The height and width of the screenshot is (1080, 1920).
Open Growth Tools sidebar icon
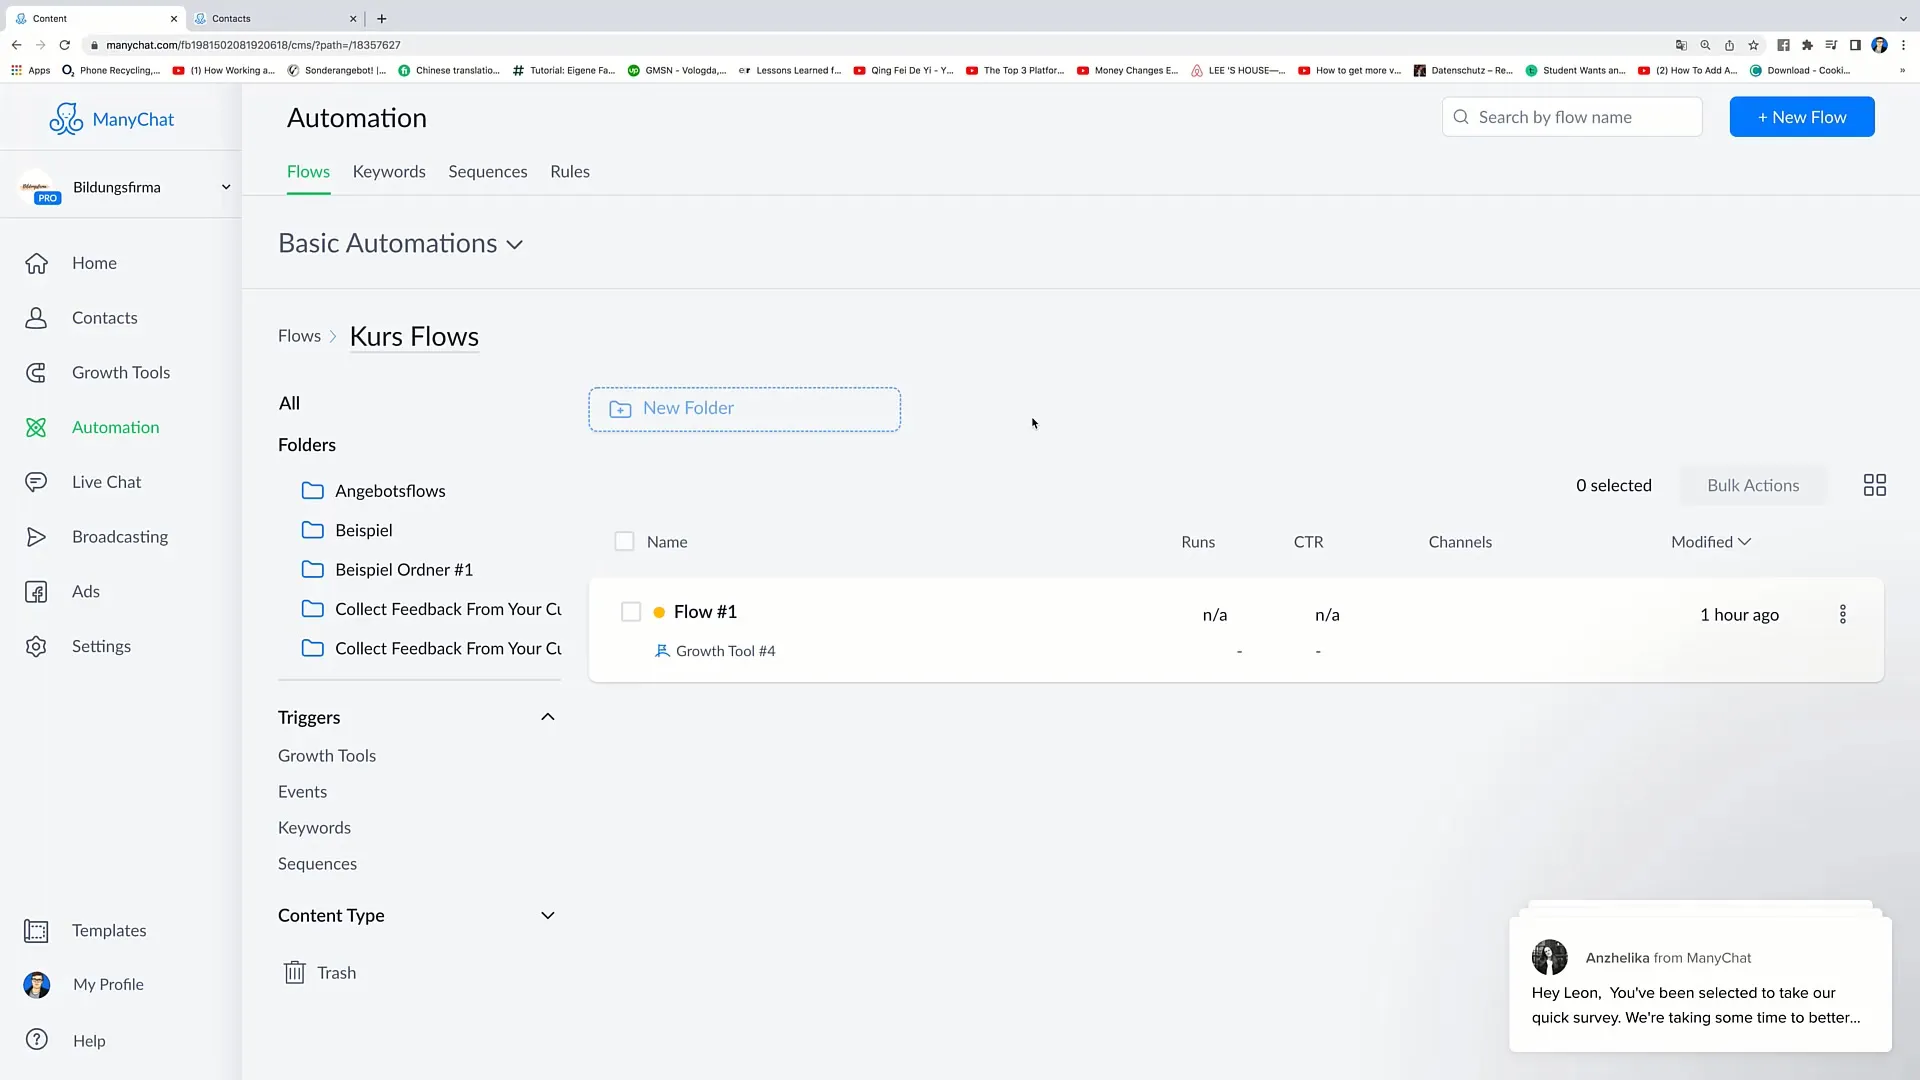coord(36,373)
